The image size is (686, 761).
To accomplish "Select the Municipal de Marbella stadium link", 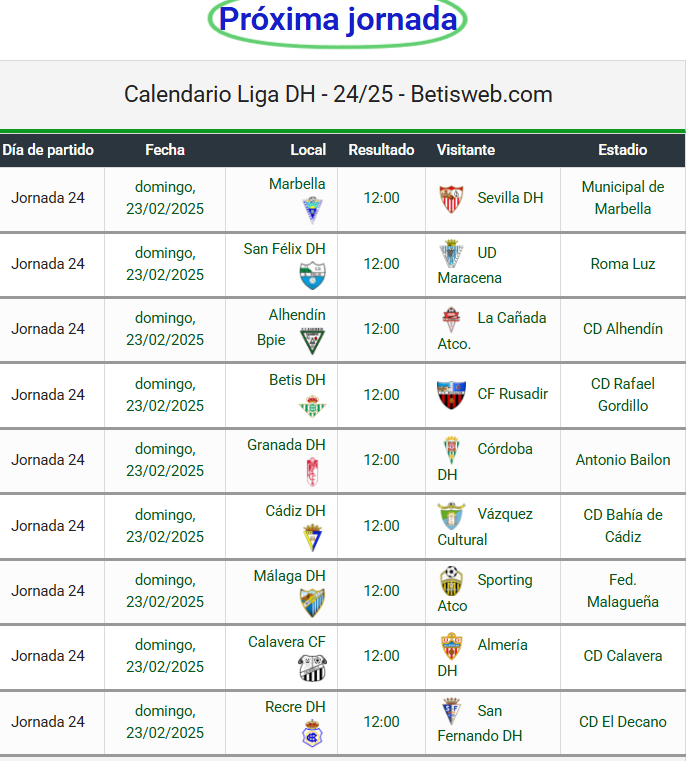I will click(622, 198).
